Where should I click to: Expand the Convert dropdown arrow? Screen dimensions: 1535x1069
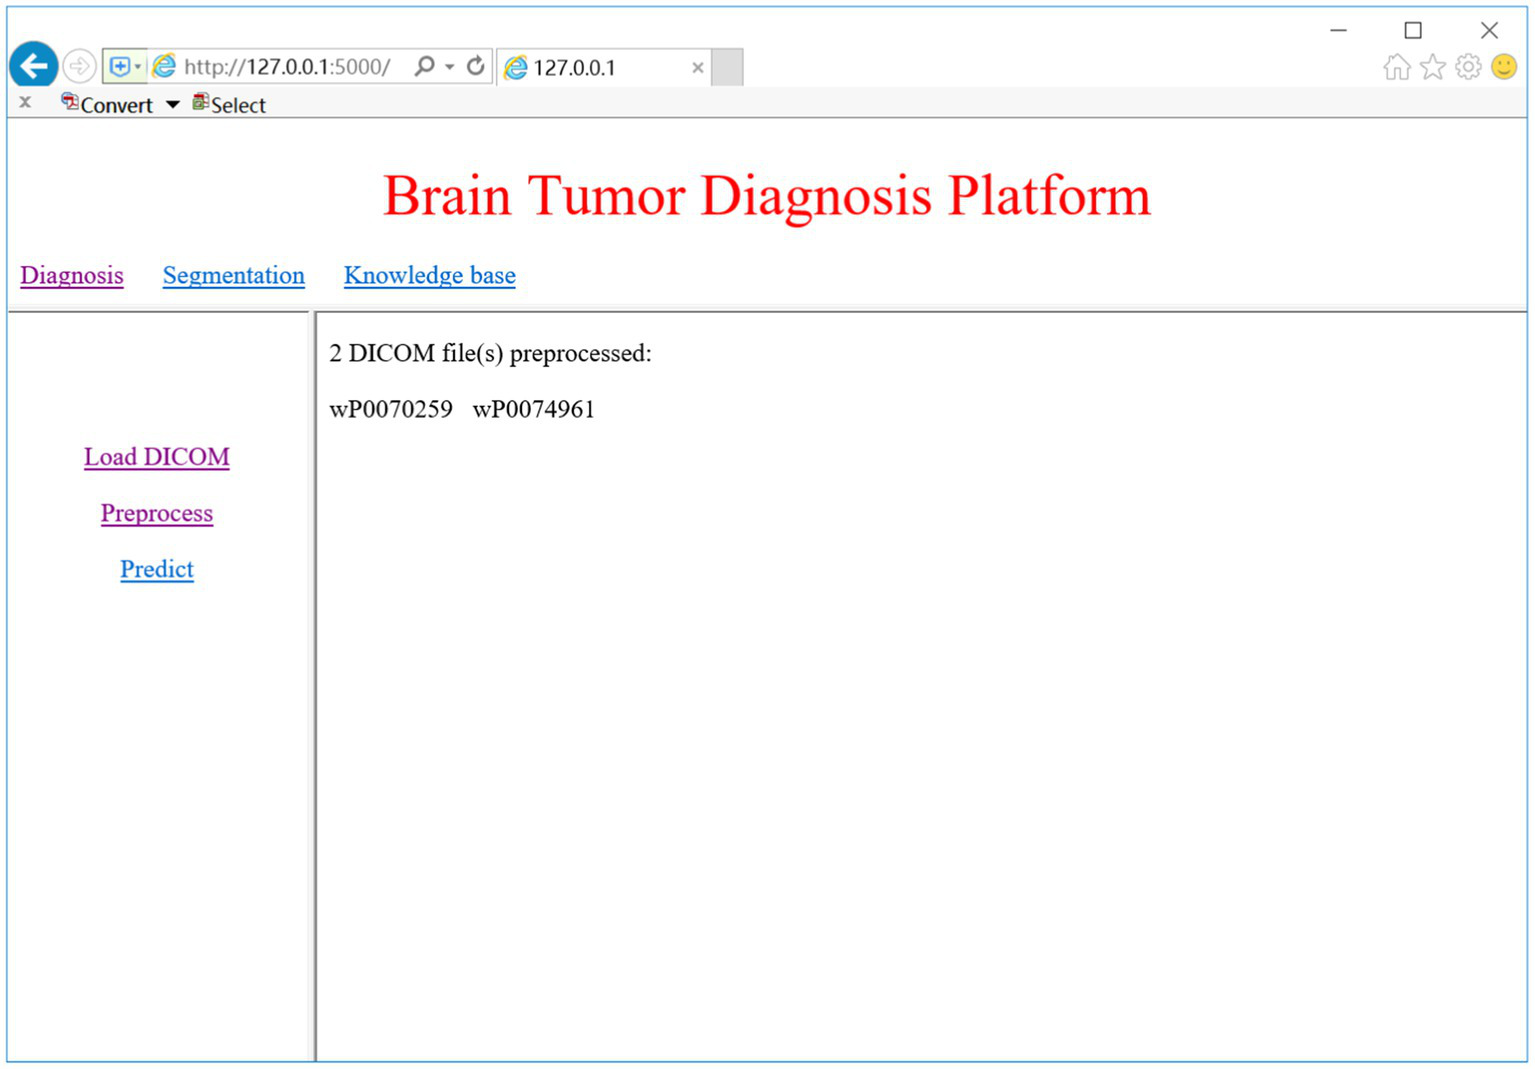click(x=173, y=105)
